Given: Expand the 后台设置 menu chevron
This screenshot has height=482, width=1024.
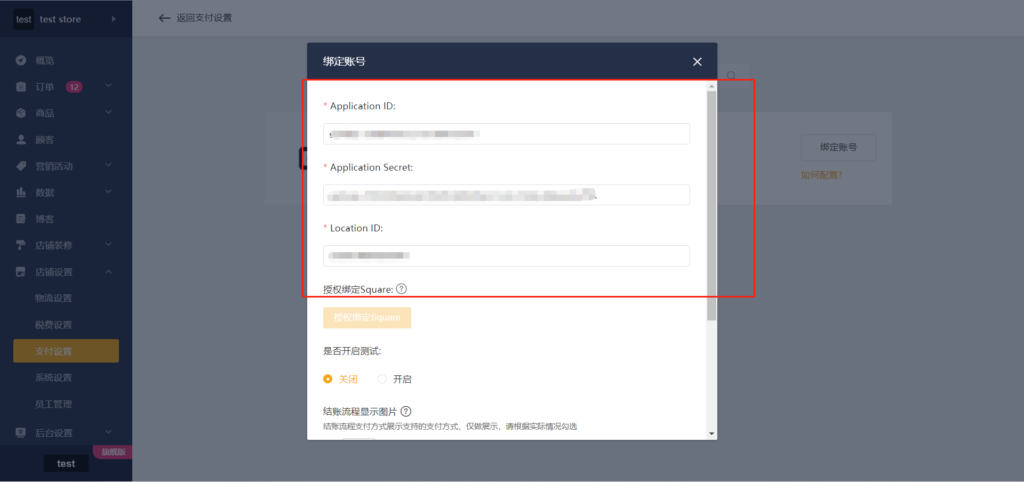Looking at the screenshot, I should [x=108, y=432].
